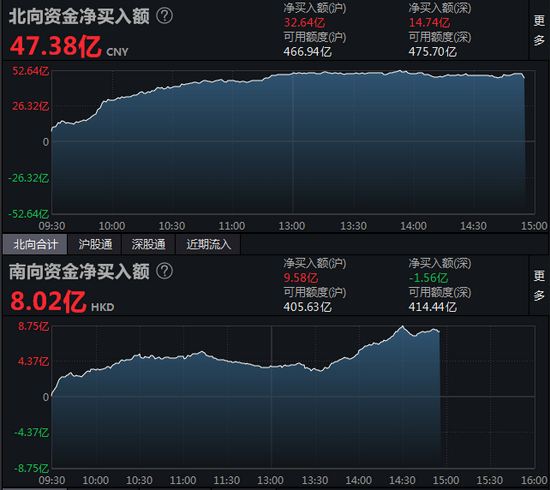This screenshot has width=550, height=490.
Task: Open the 近期流入 tab
Action: point(208,244)
